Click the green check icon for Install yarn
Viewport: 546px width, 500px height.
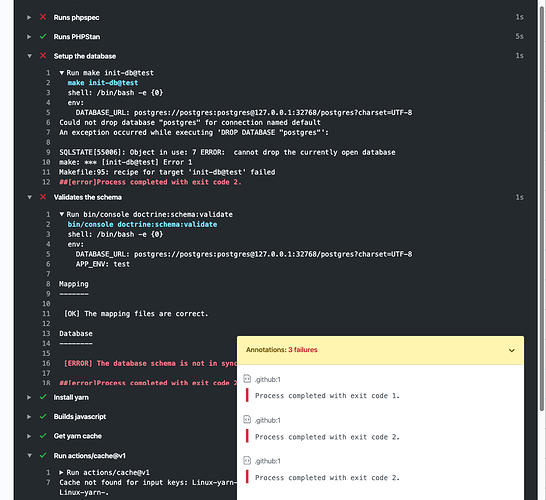pyautogui.click(x=43, y=397)
